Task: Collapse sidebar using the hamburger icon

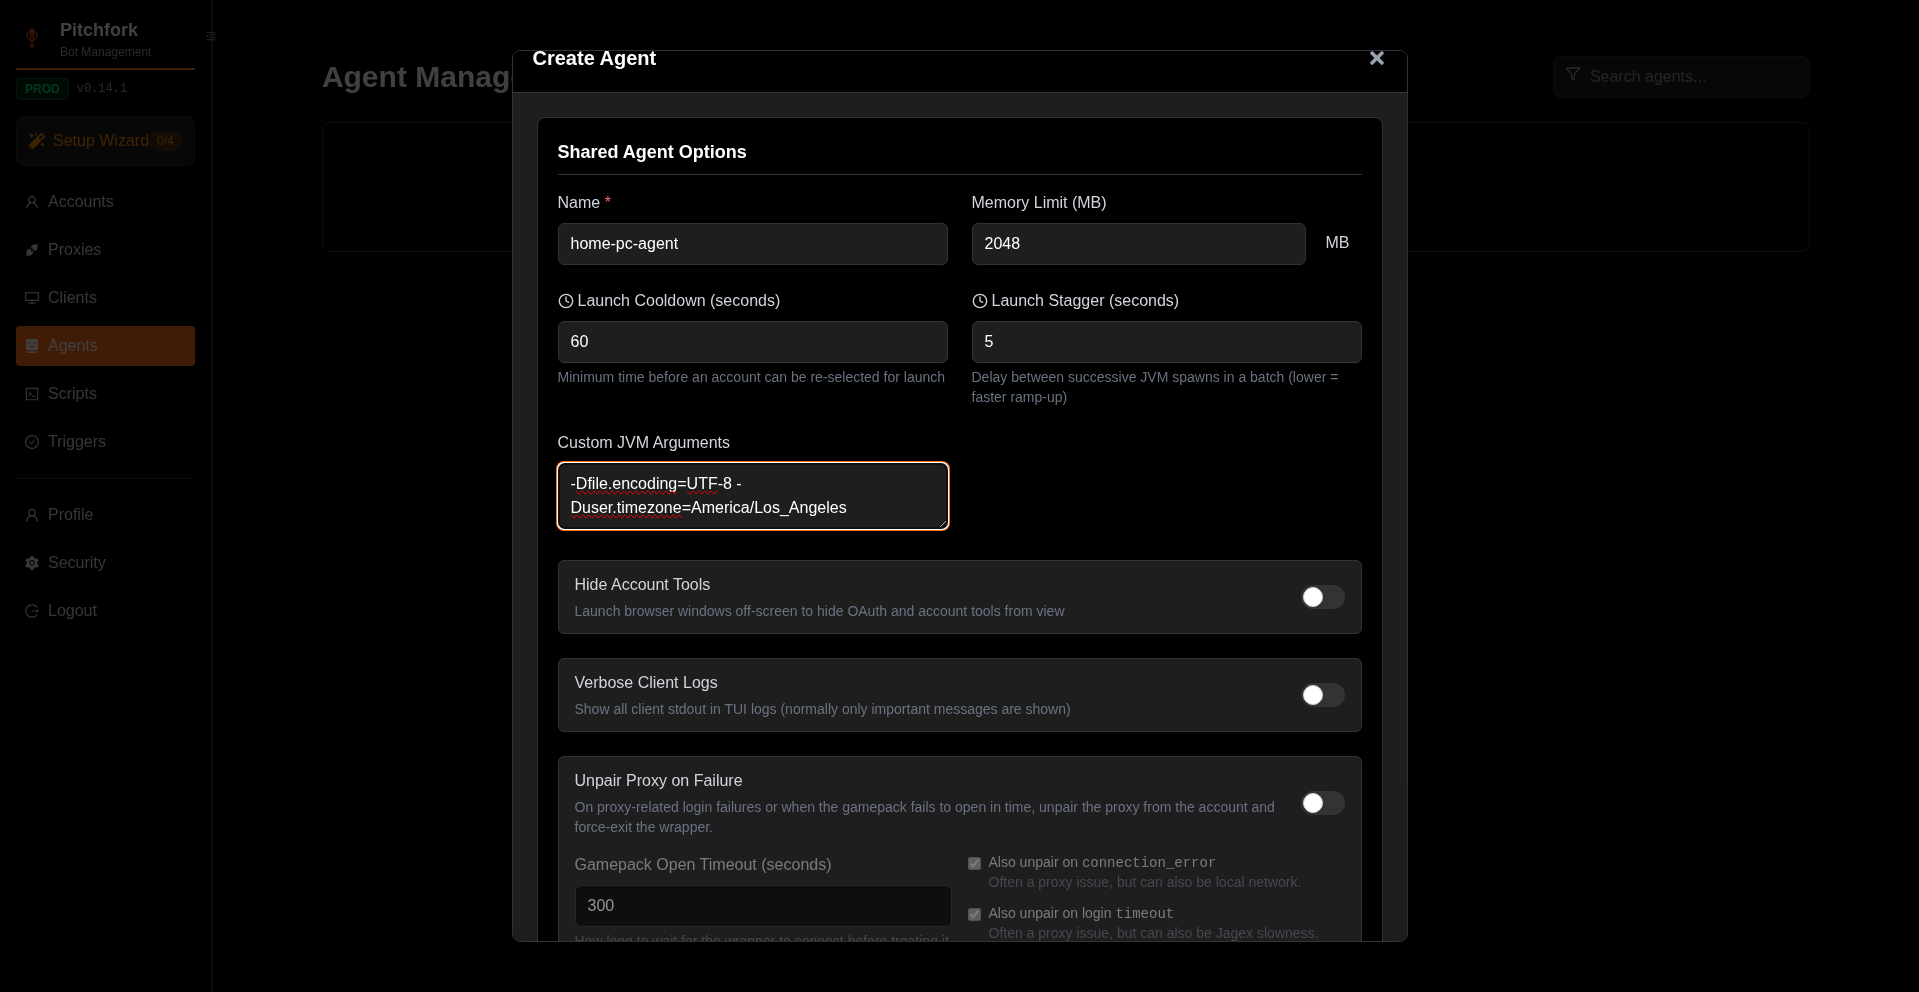Action: (x=211, y=36)
